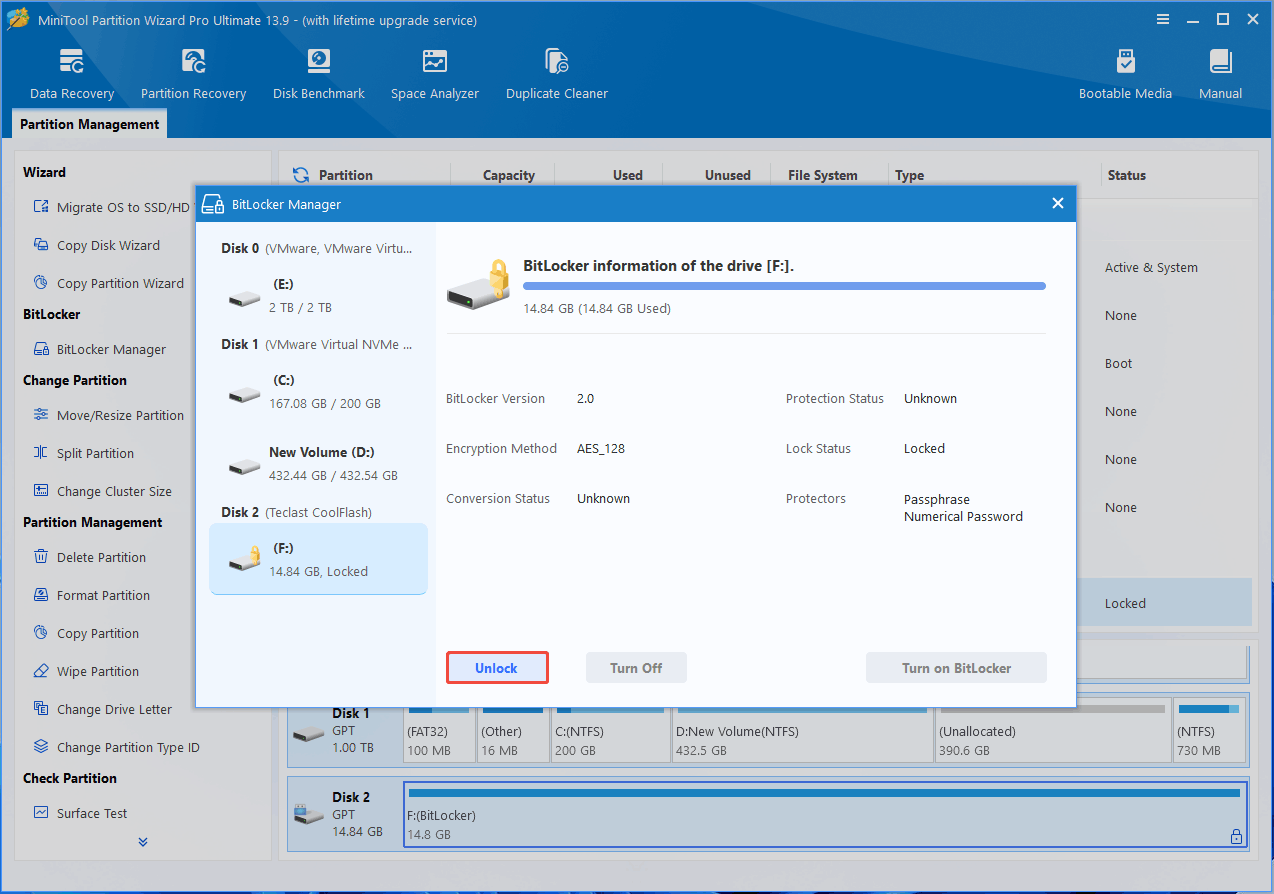The width and height of the screenshot is (1274, 894).
Task: Select New Volume (D:) in BitLocker list
Action: coord(318,464)
